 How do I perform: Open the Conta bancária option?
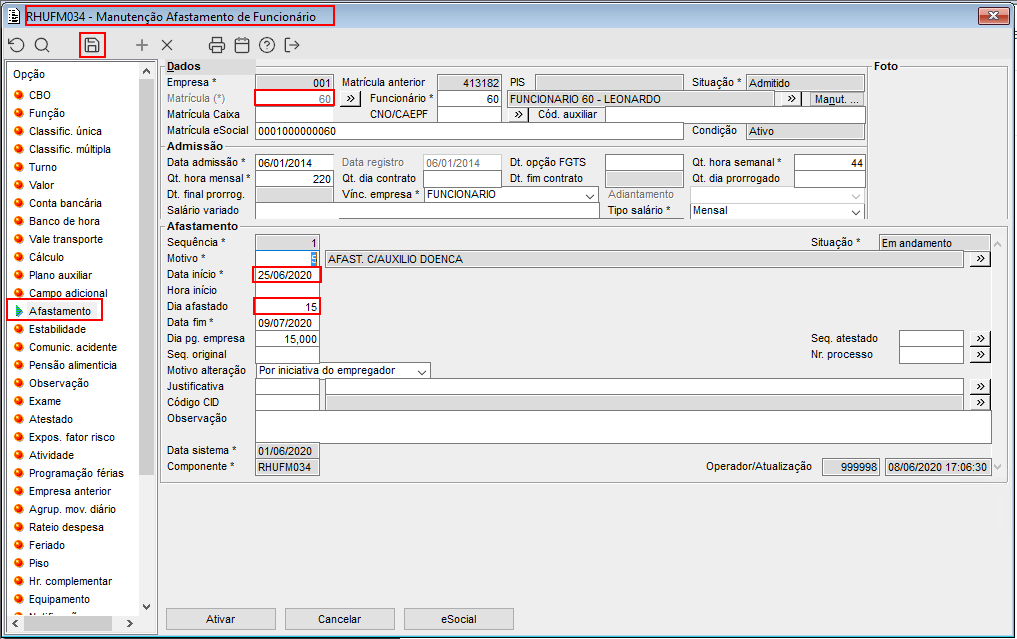(65, 203)
